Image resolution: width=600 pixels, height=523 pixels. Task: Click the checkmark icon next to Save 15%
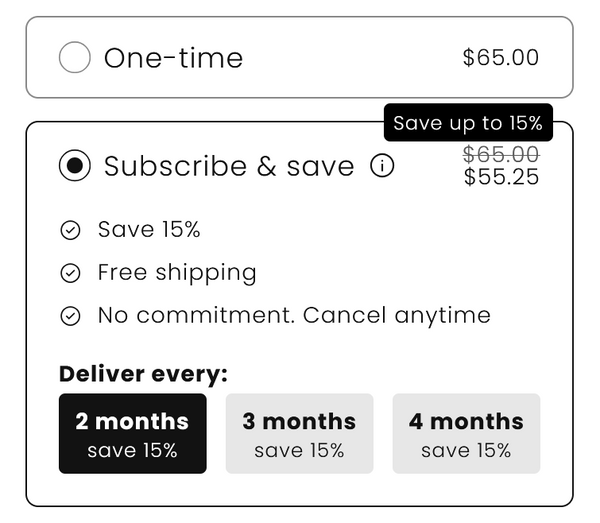pyautogui.click(x=70, y=231)
